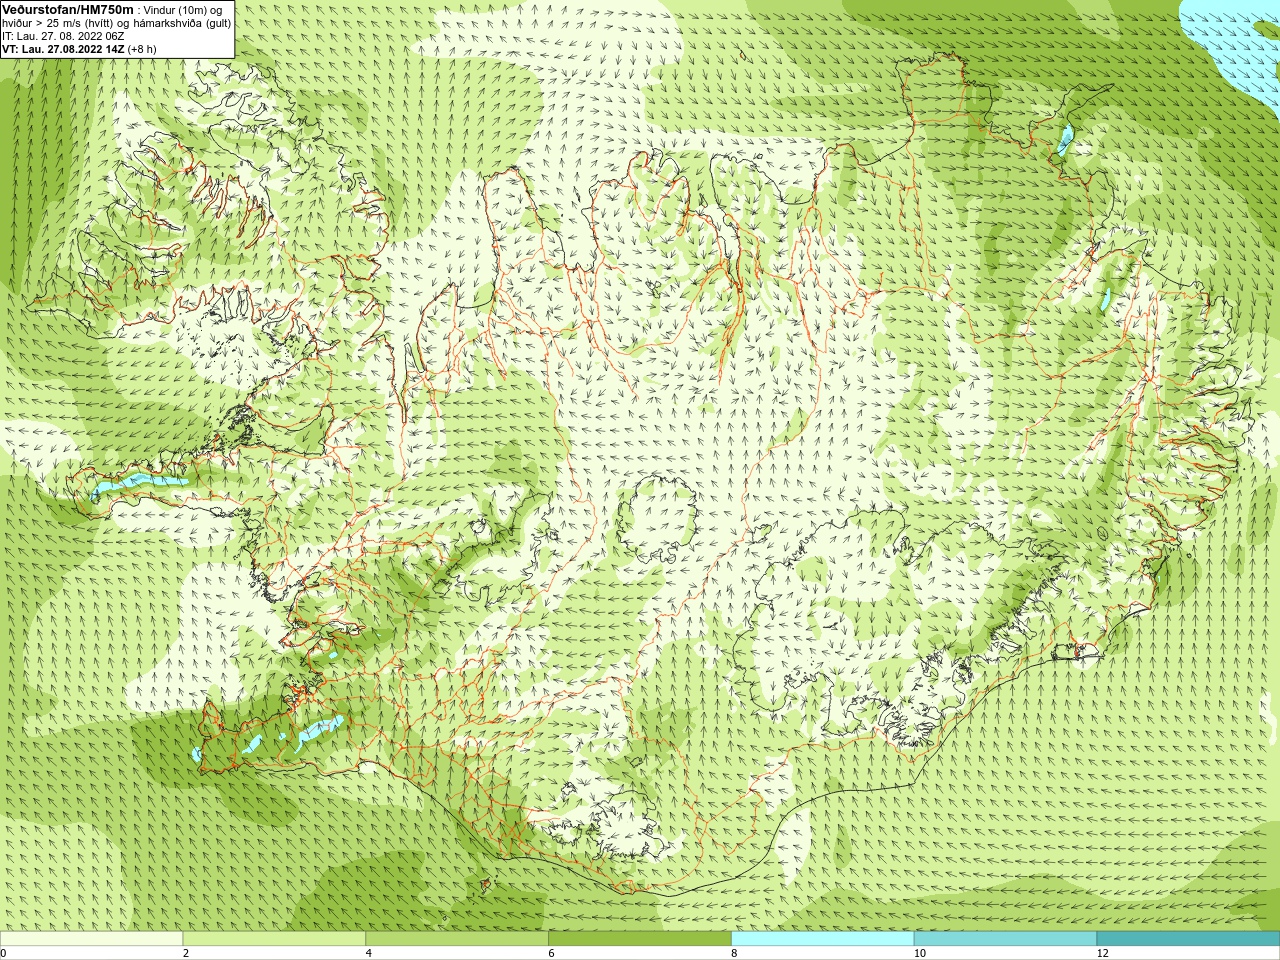Screen dimensions: 1280x960
Task: Click the legend label "6"
Action: click(x=551, y=953)
